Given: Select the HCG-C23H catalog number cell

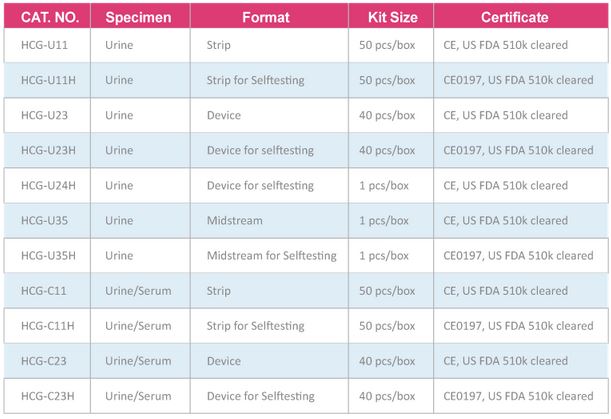Looking at the screenshot, I should coord(46,396).
